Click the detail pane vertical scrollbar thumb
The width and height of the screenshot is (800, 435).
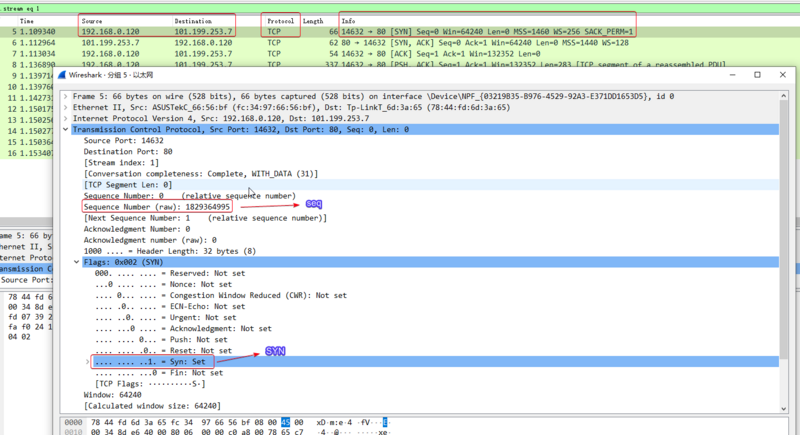(784, 228)
